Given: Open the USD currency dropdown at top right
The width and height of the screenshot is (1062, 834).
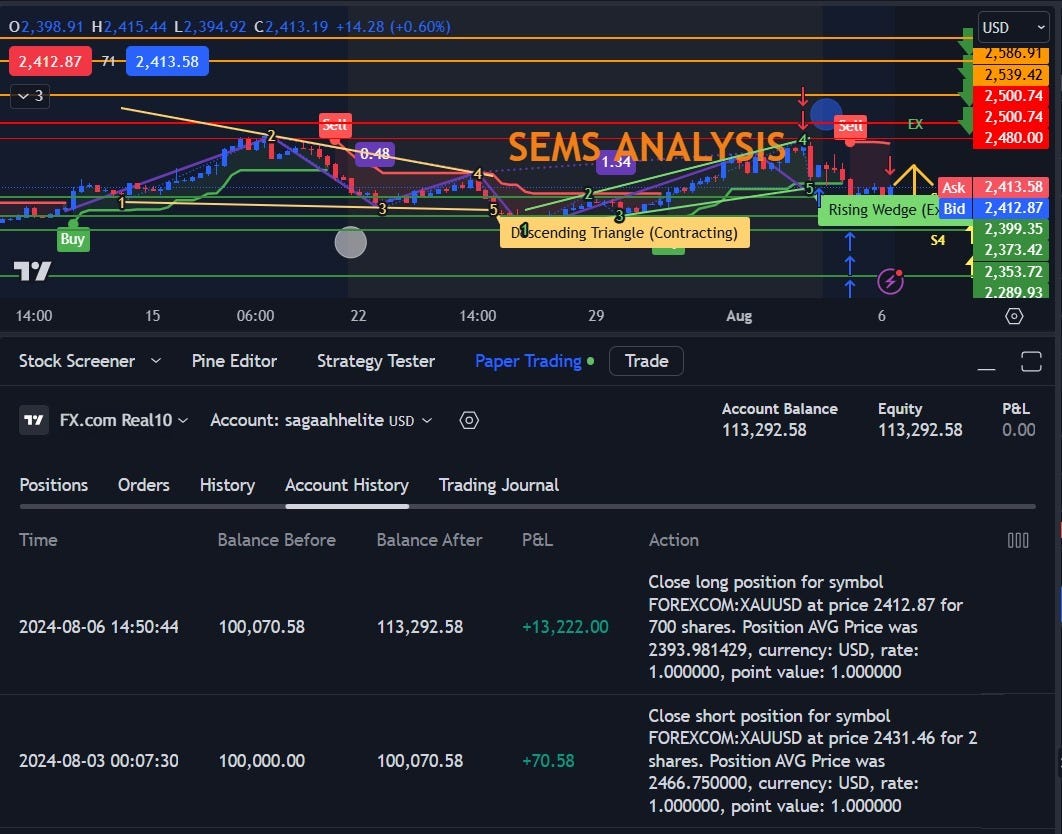Looking at the screenshot, I should [x=1012, y=27].
